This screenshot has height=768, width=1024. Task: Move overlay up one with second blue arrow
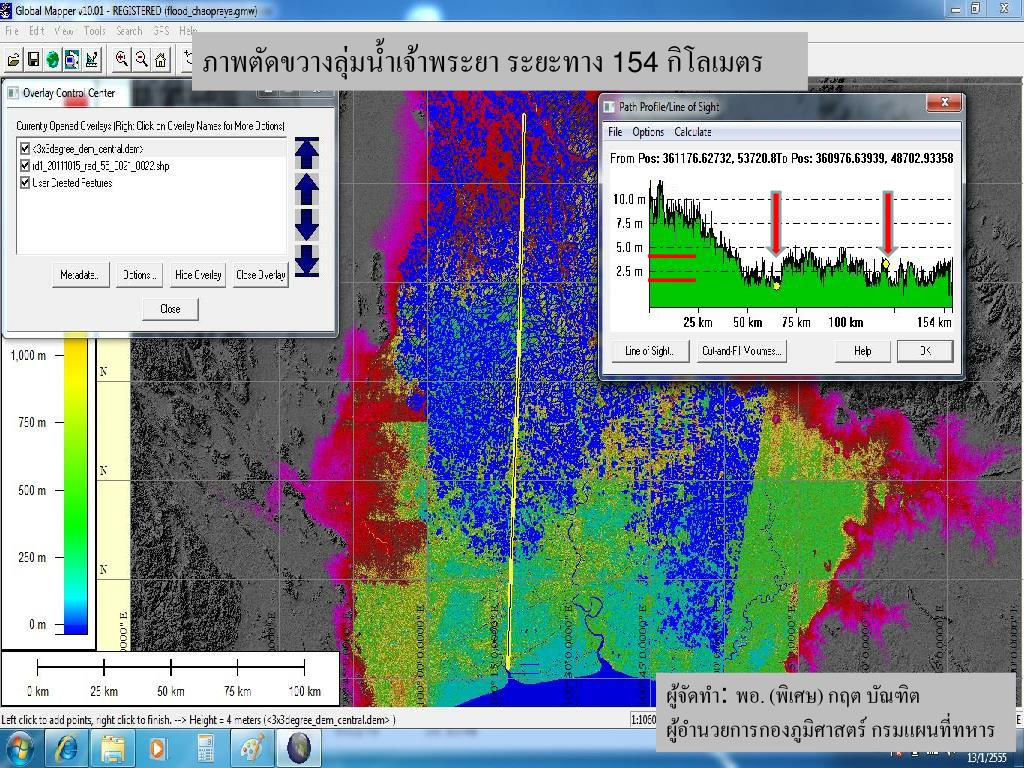coord(306,189)
